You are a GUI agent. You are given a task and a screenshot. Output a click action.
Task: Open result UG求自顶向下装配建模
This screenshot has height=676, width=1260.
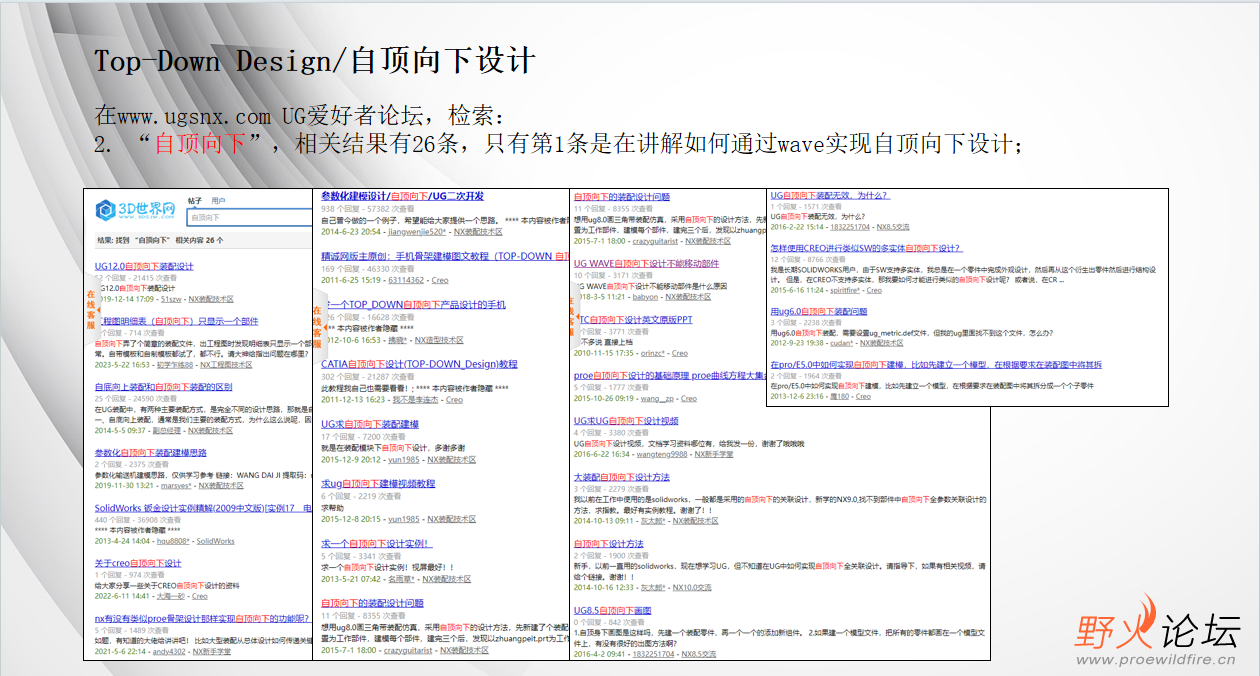370,424
